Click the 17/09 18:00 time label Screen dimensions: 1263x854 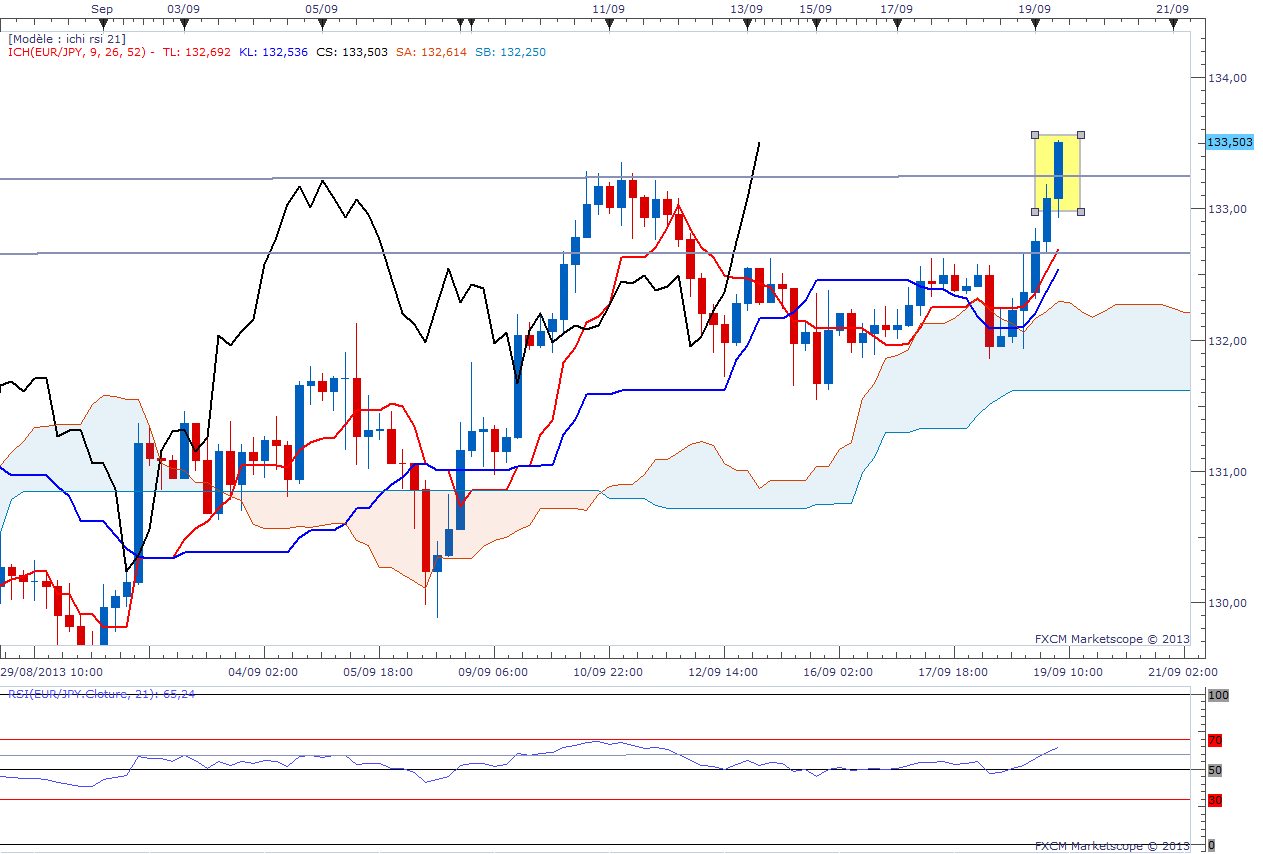coord(953,671)
